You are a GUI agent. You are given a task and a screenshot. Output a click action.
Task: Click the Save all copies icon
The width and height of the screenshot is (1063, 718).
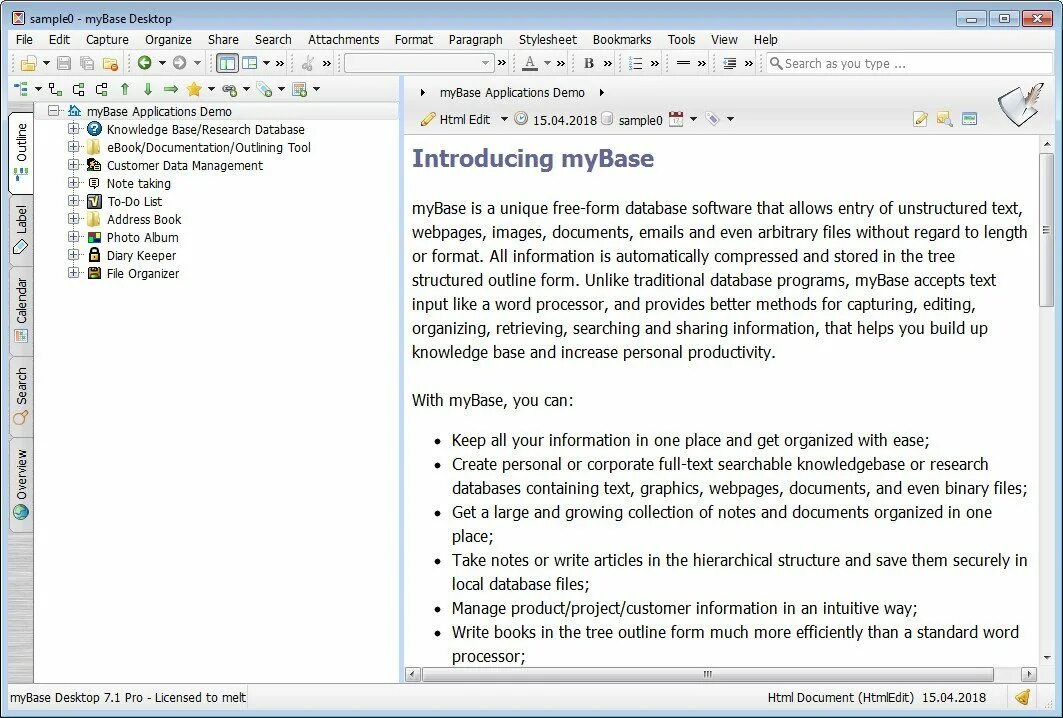pos(87,64)
